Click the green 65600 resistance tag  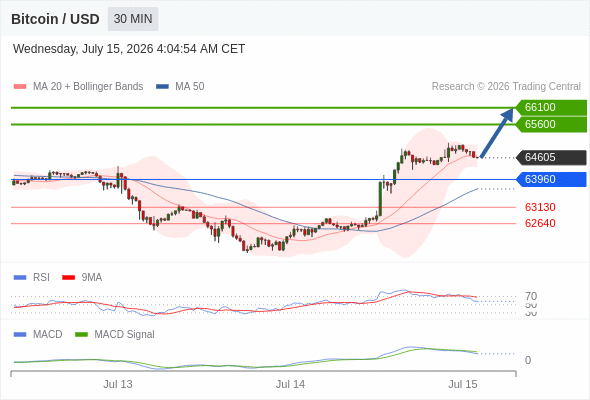(x=551, y=124)
